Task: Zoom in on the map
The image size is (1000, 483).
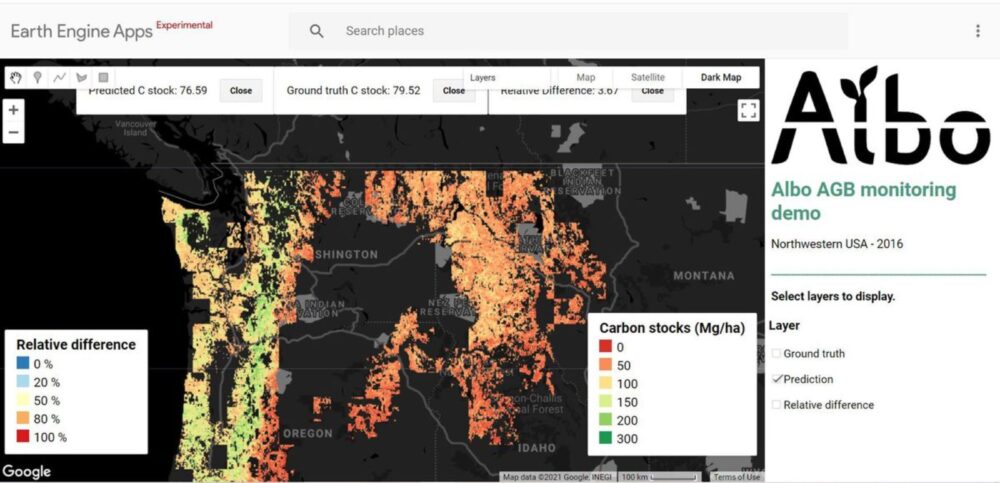Action: [x=13, y=110]
